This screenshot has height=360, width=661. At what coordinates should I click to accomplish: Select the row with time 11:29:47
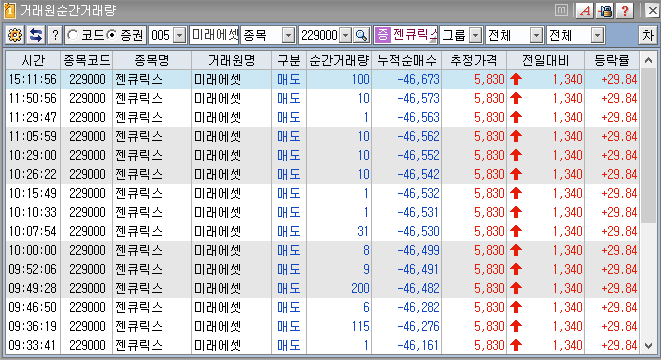tap(322, 117)
